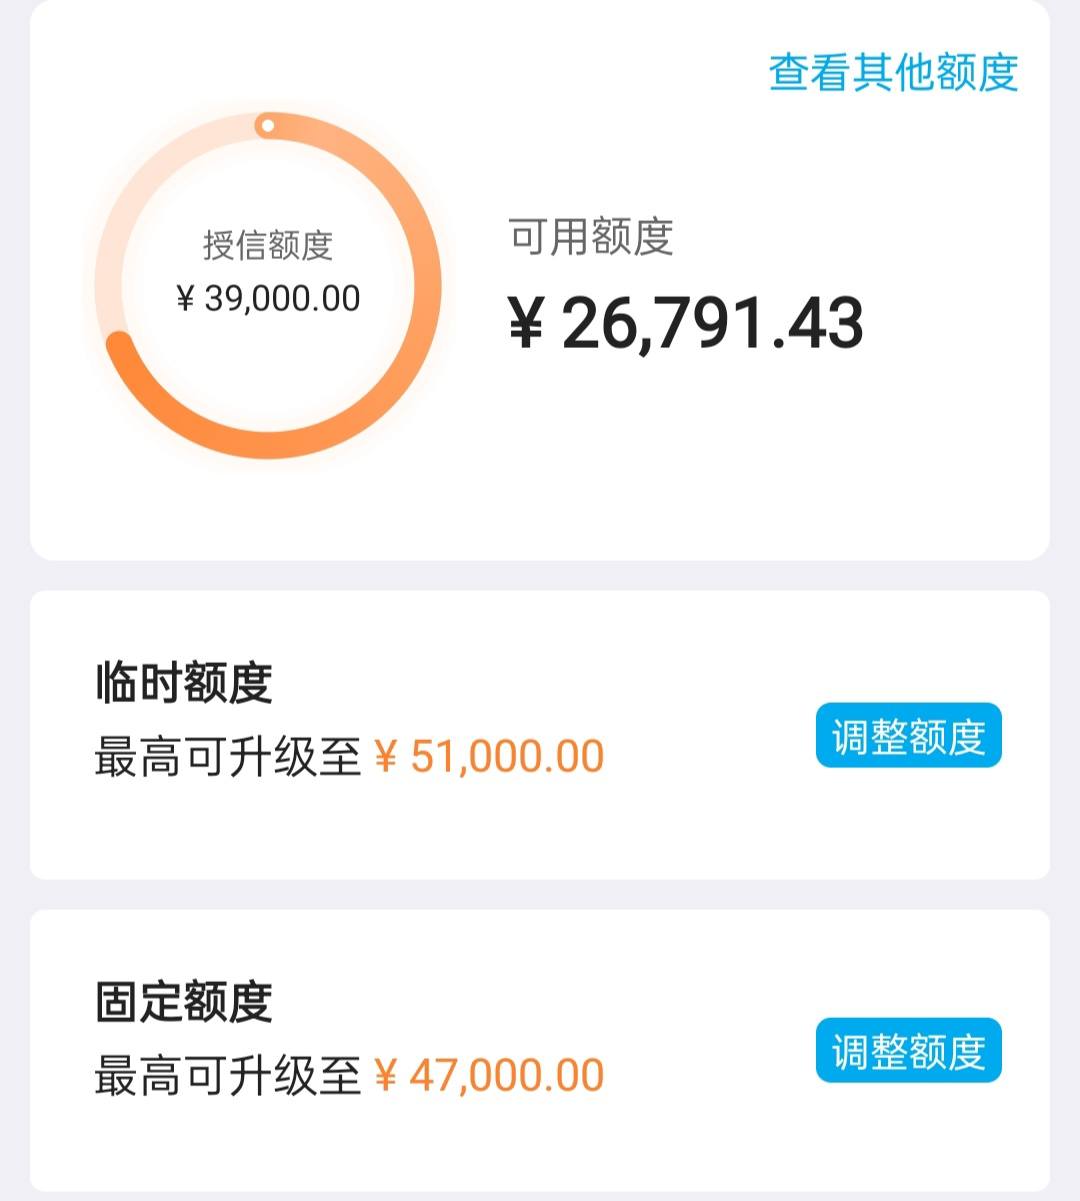Select the 最高可升级至 text under 临时额度
Screen dimensions: 1080x1201
(228, 757)
